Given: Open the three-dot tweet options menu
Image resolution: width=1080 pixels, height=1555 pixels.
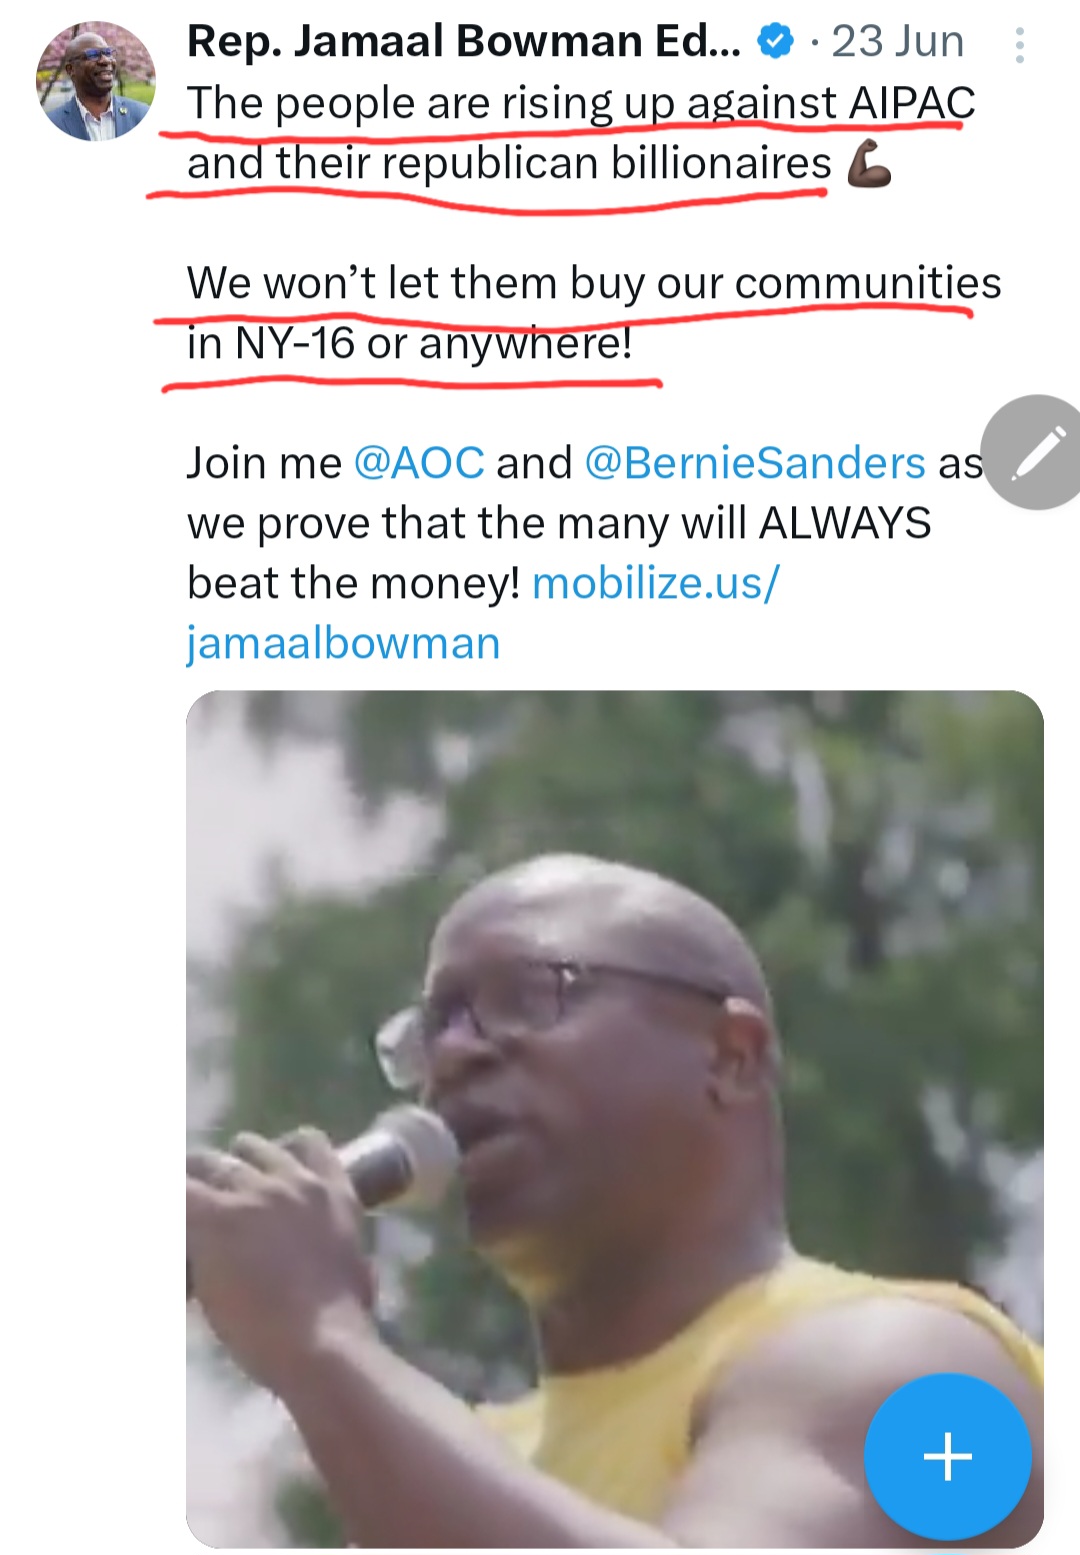Looking at the screenshot, I should pyautogui.click(x=1019, y=45).
